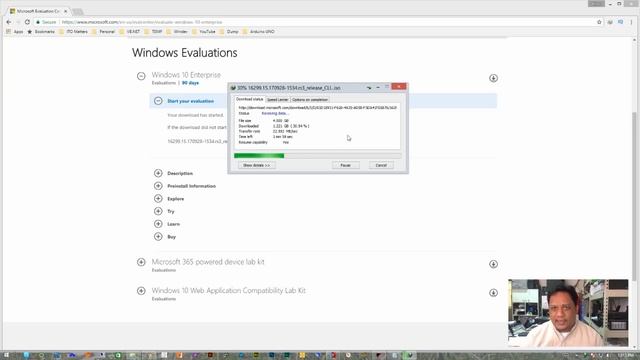Open a new browser tab
This screenshot has width=640, height=360.
tap(77, 11)
